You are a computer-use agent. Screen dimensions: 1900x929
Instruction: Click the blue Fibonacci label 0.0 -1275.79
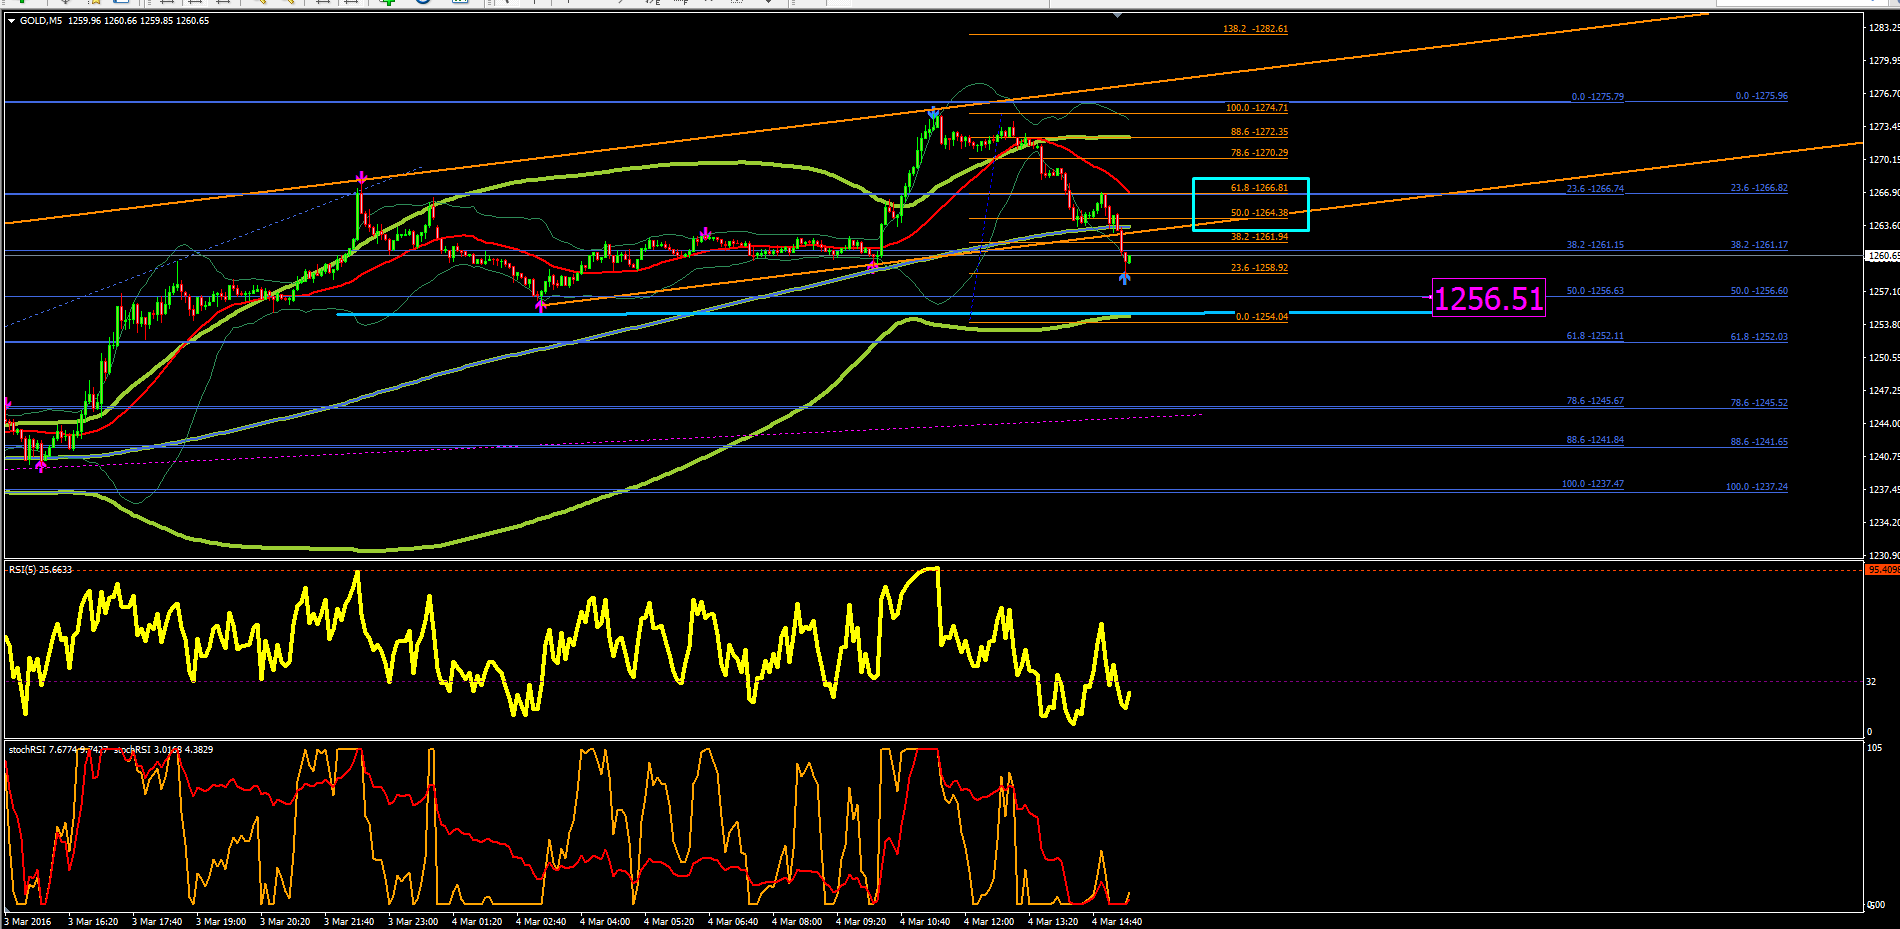pos(1598,97)
